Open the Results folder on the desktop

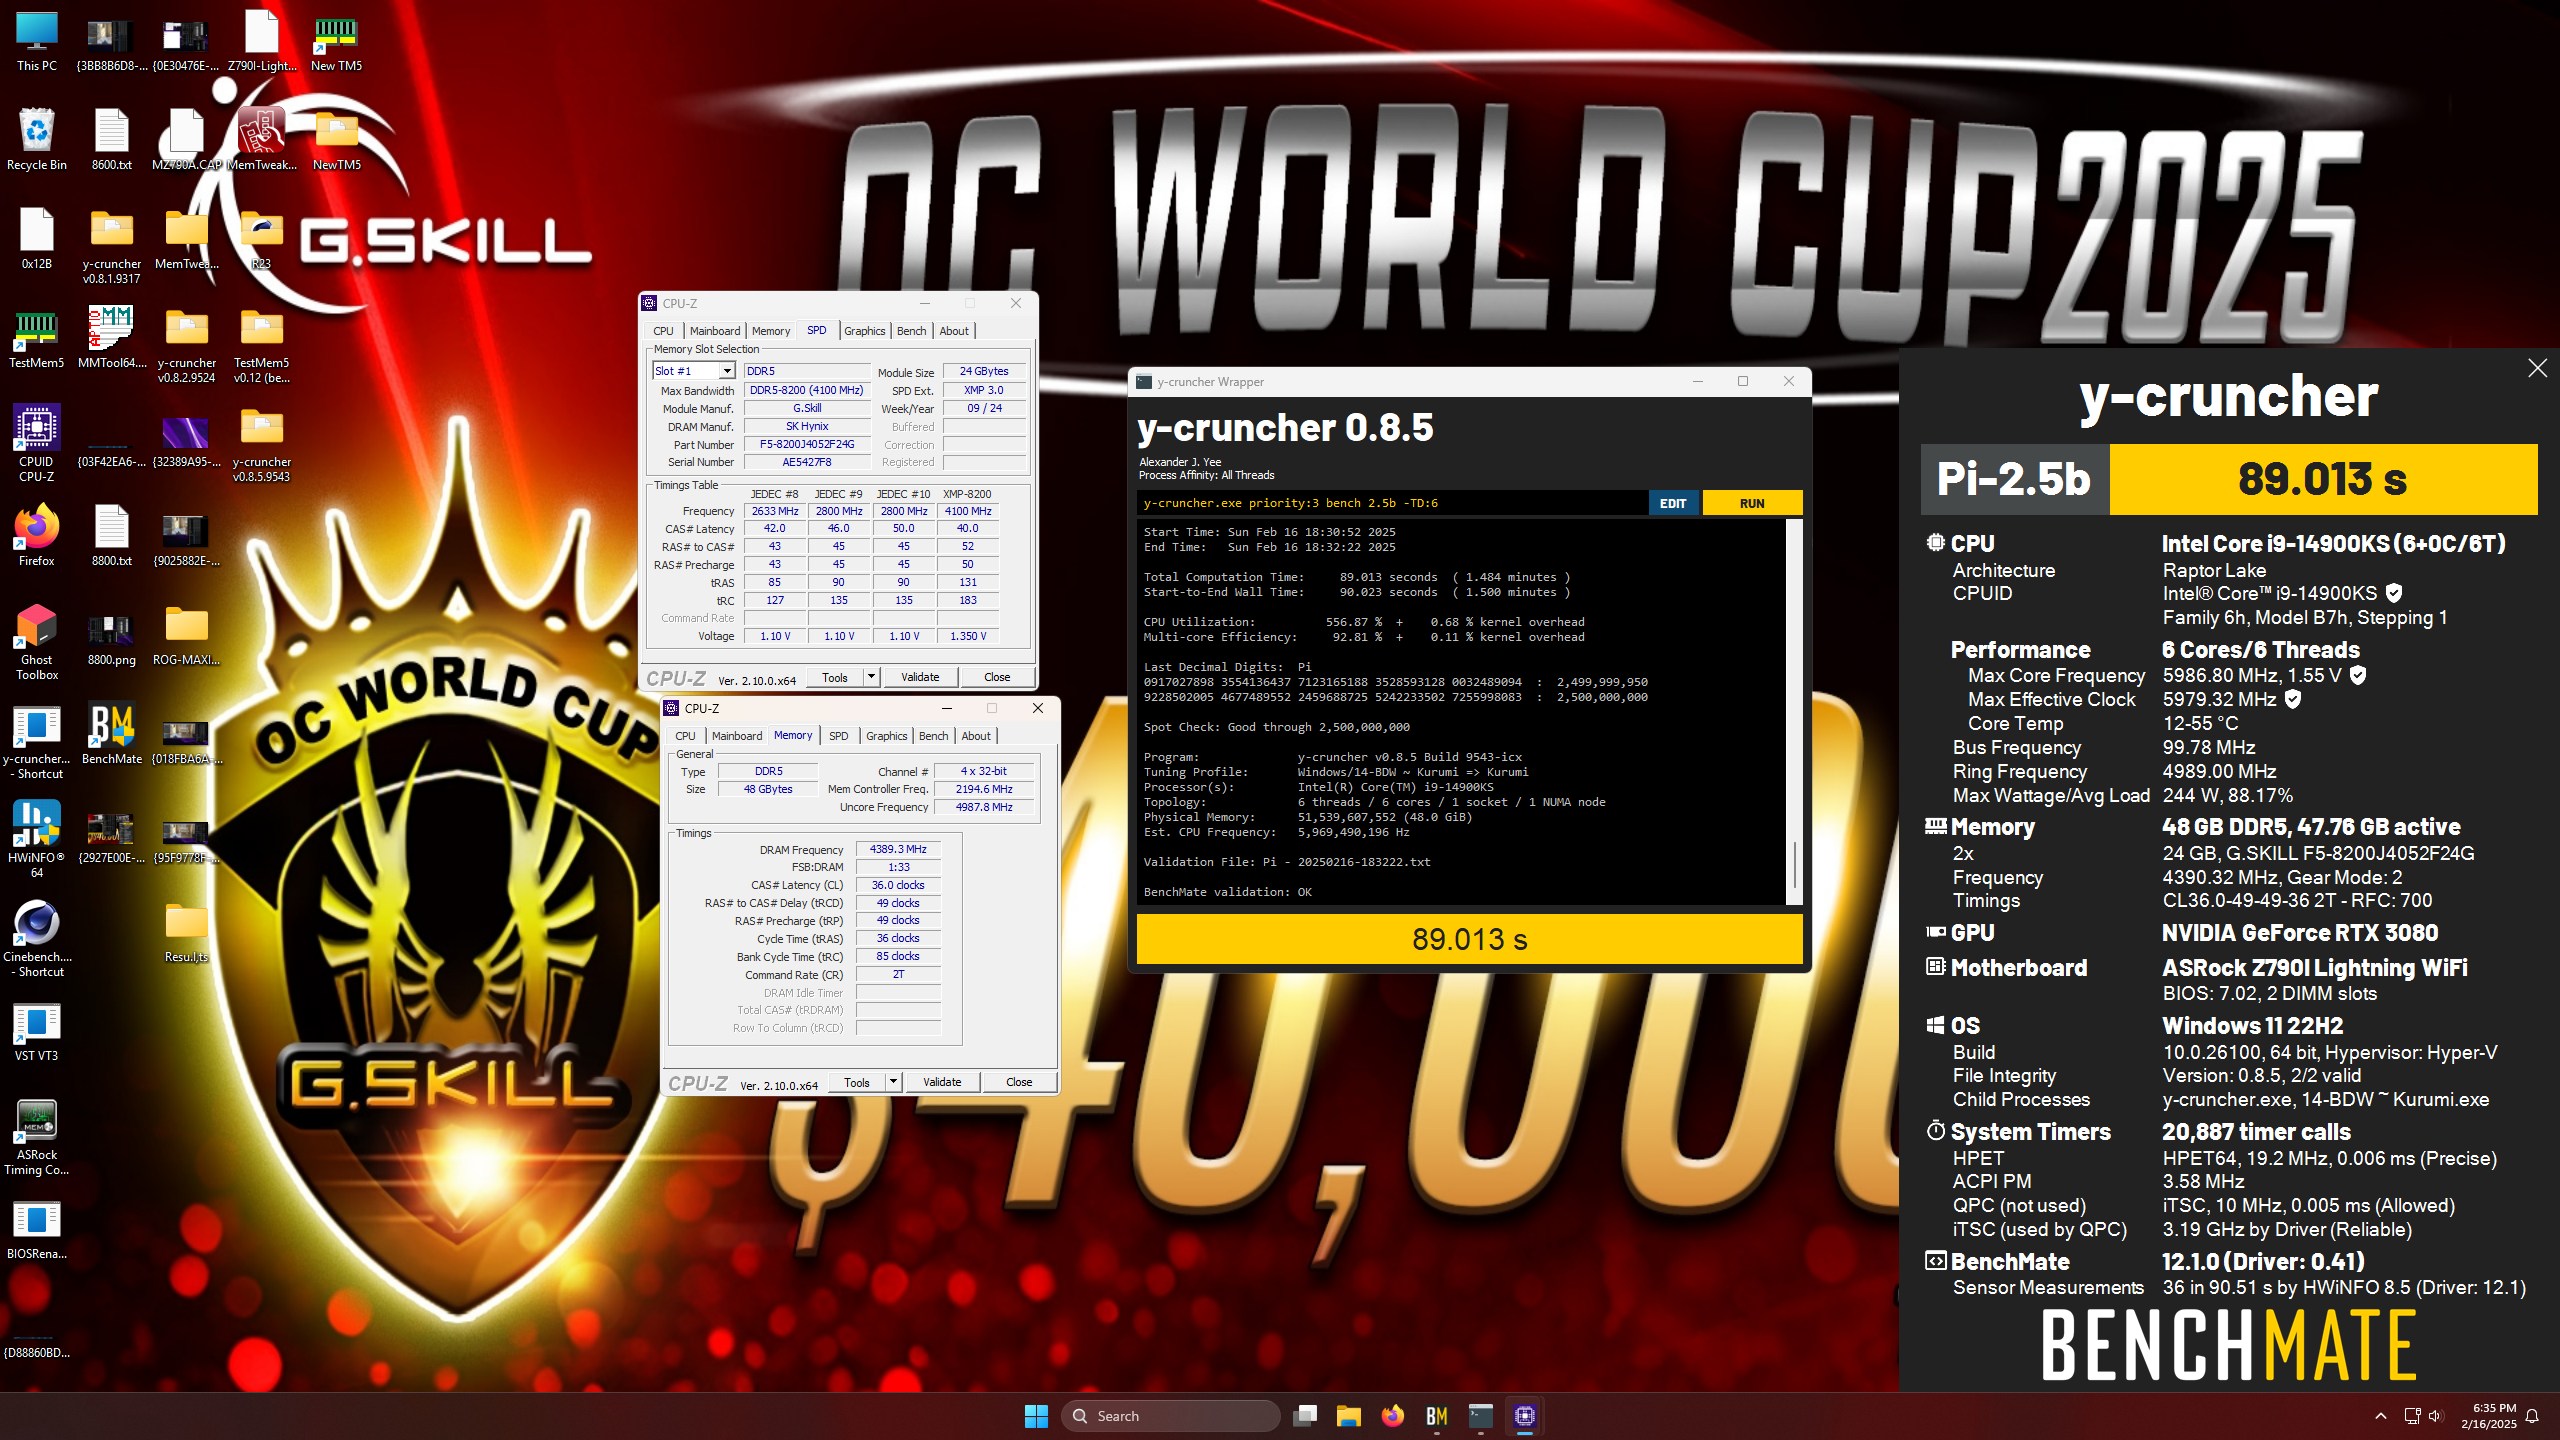(187, 932)
